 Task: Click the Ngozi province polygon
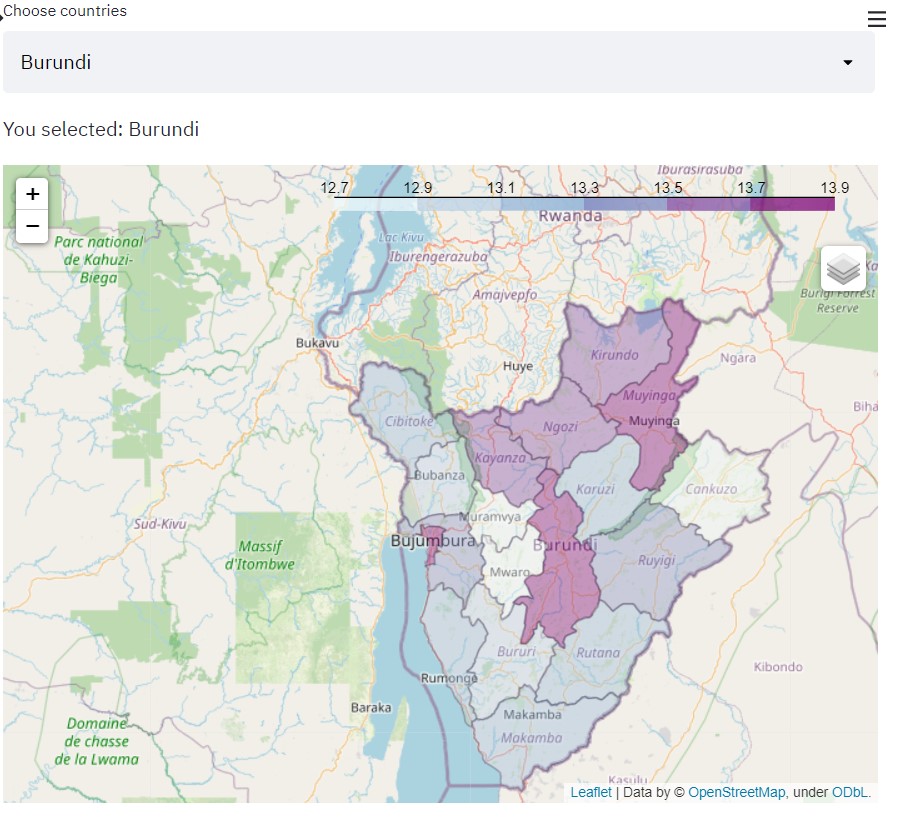560,425
